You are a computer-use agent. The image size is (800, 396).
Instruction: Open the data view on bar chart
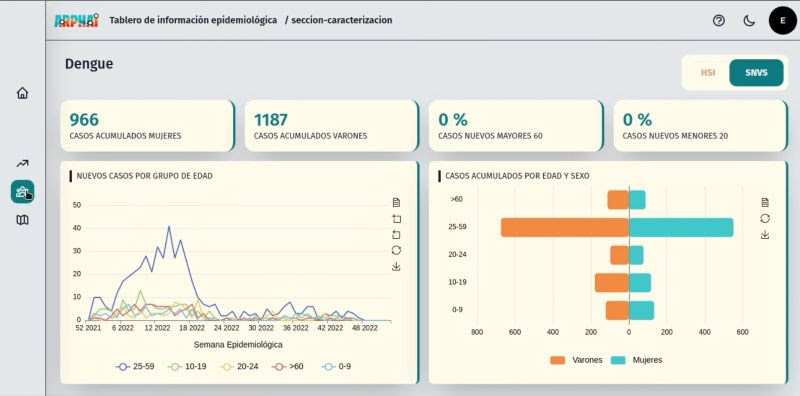[x=765, y=203]
